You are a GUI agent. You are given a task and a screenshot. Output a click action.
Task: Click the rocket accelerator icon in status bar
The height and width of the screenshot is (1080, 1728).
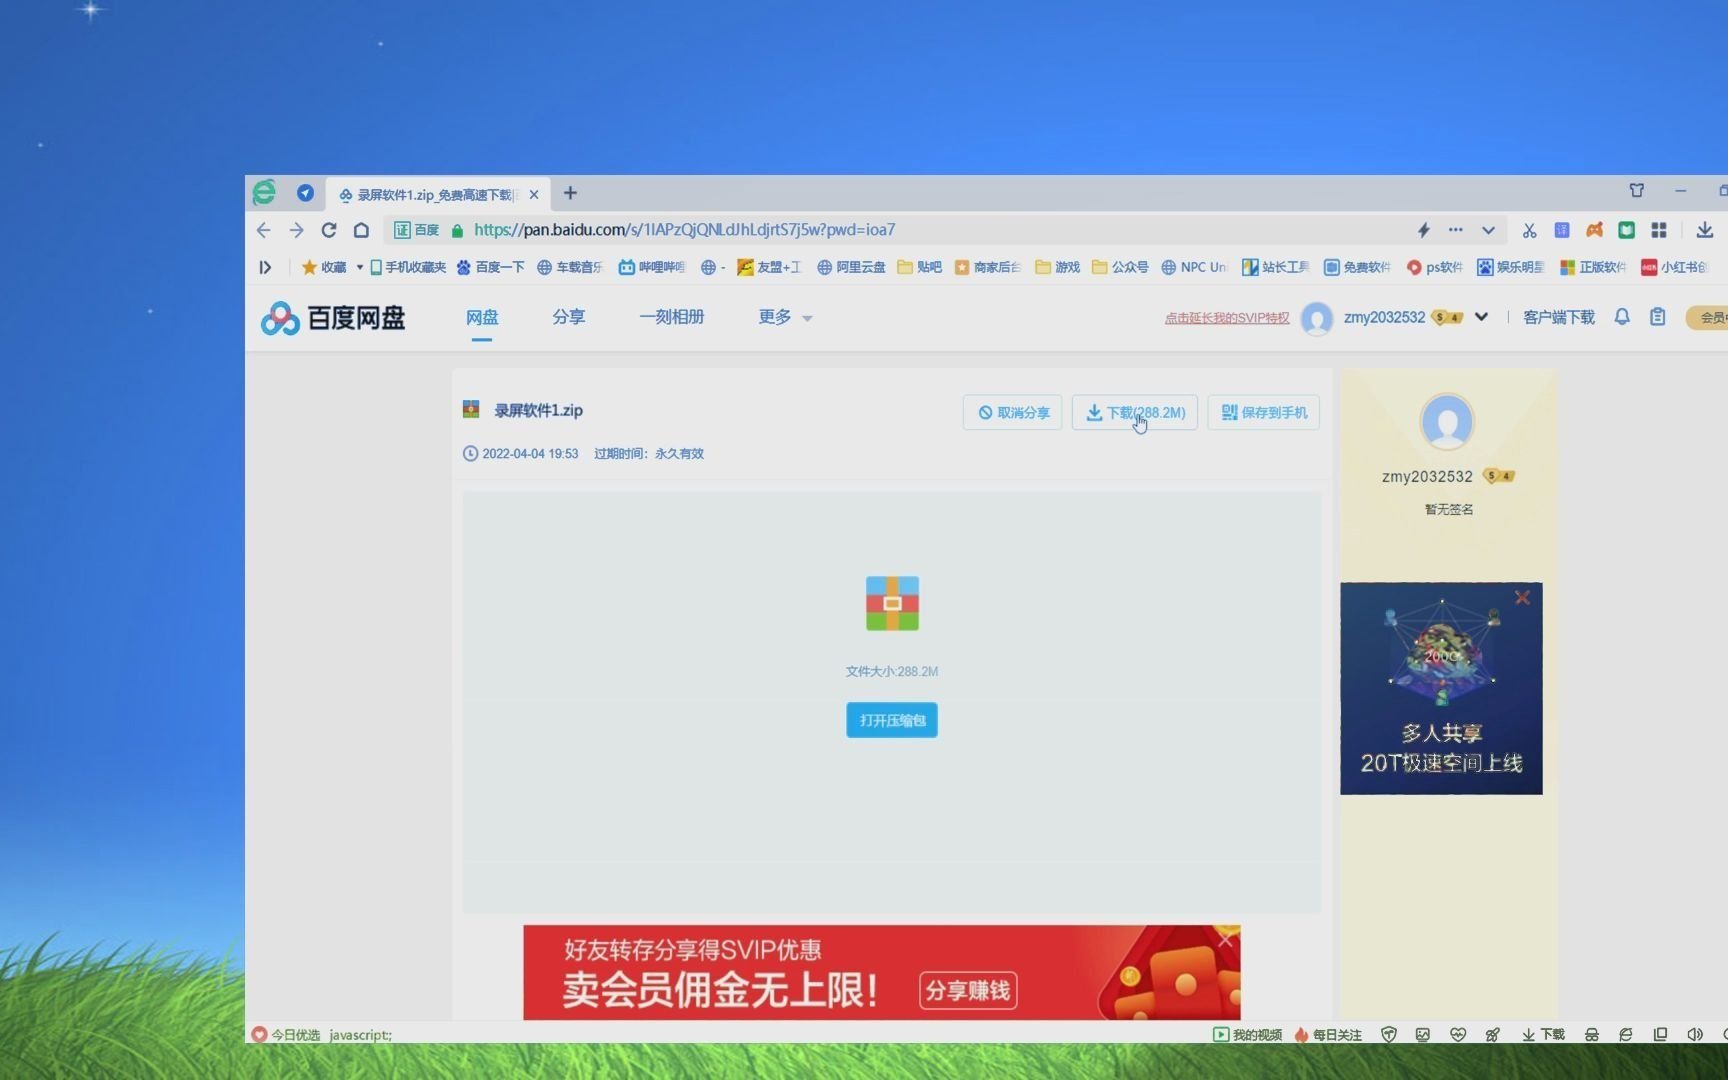1493,1035
